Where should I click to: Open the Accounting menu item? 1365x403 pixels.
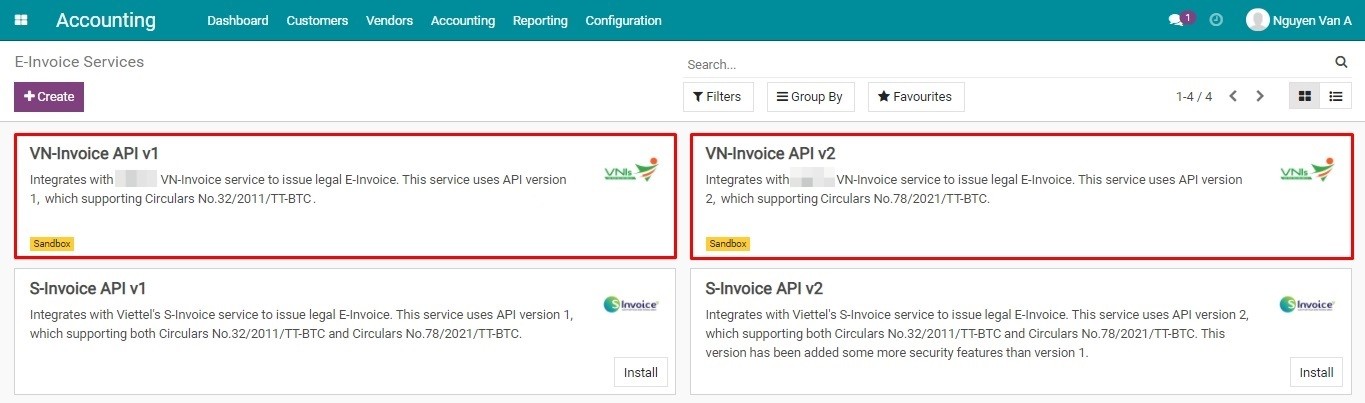(x=463, y=20)
